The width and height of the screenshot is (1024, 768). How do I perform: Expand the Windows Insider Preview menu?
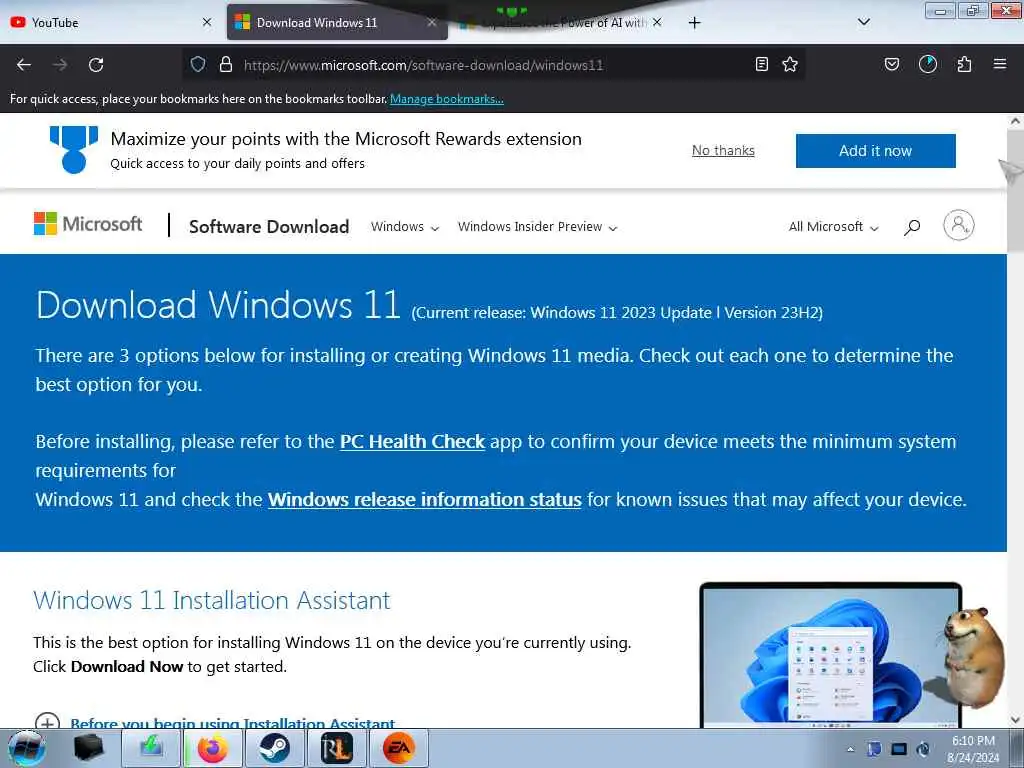[537, 227]
